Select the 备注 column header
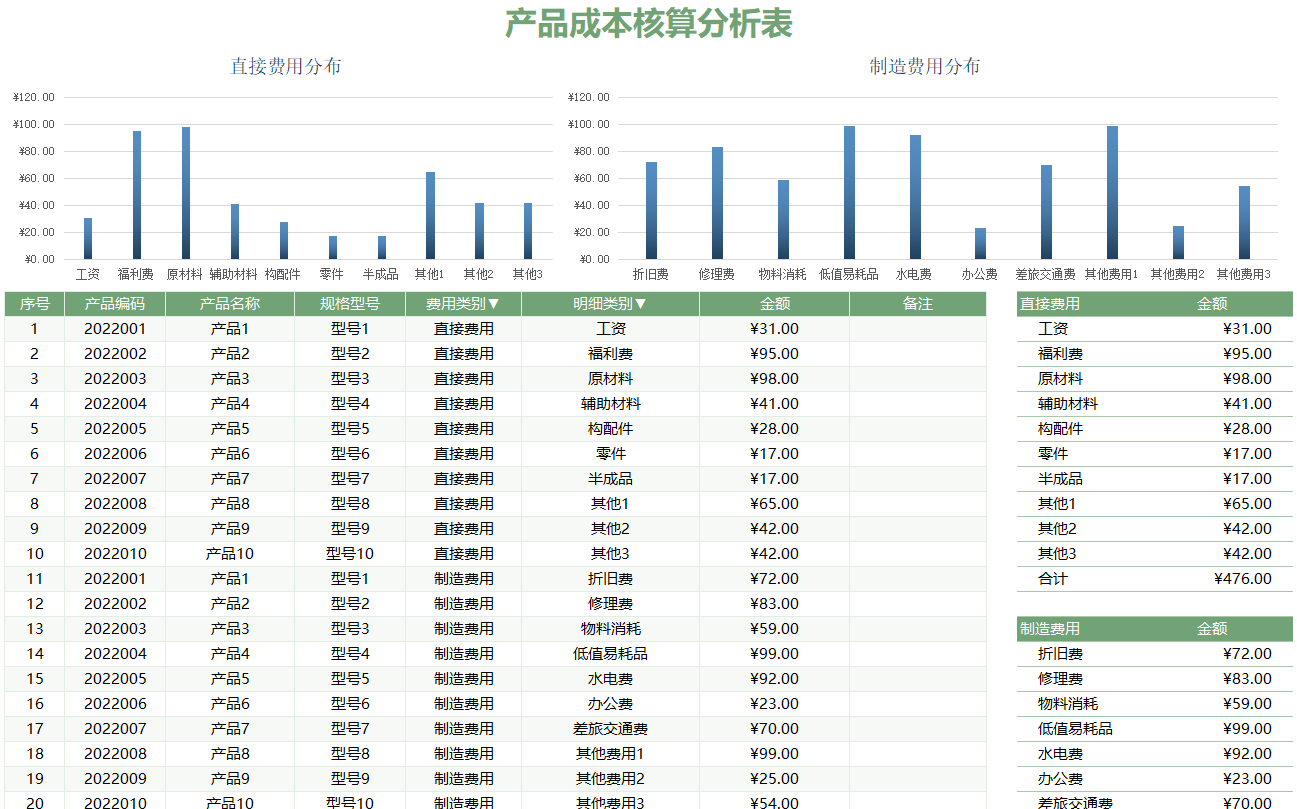Image resolution: width=1297 pixels, height=809 pixels. [918, 304]
